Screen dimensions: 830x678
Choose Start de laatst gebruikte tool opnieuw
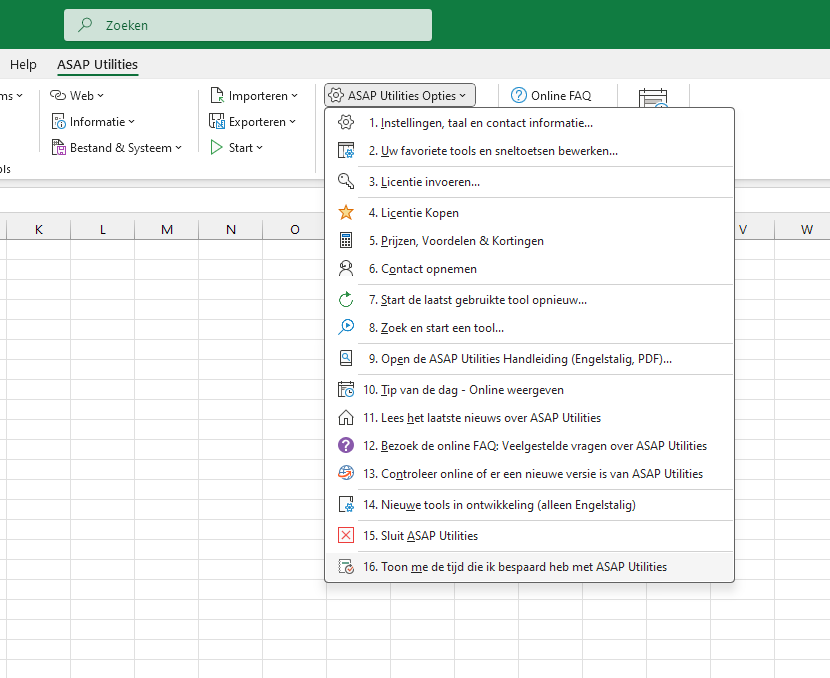(x=529, y=300)
